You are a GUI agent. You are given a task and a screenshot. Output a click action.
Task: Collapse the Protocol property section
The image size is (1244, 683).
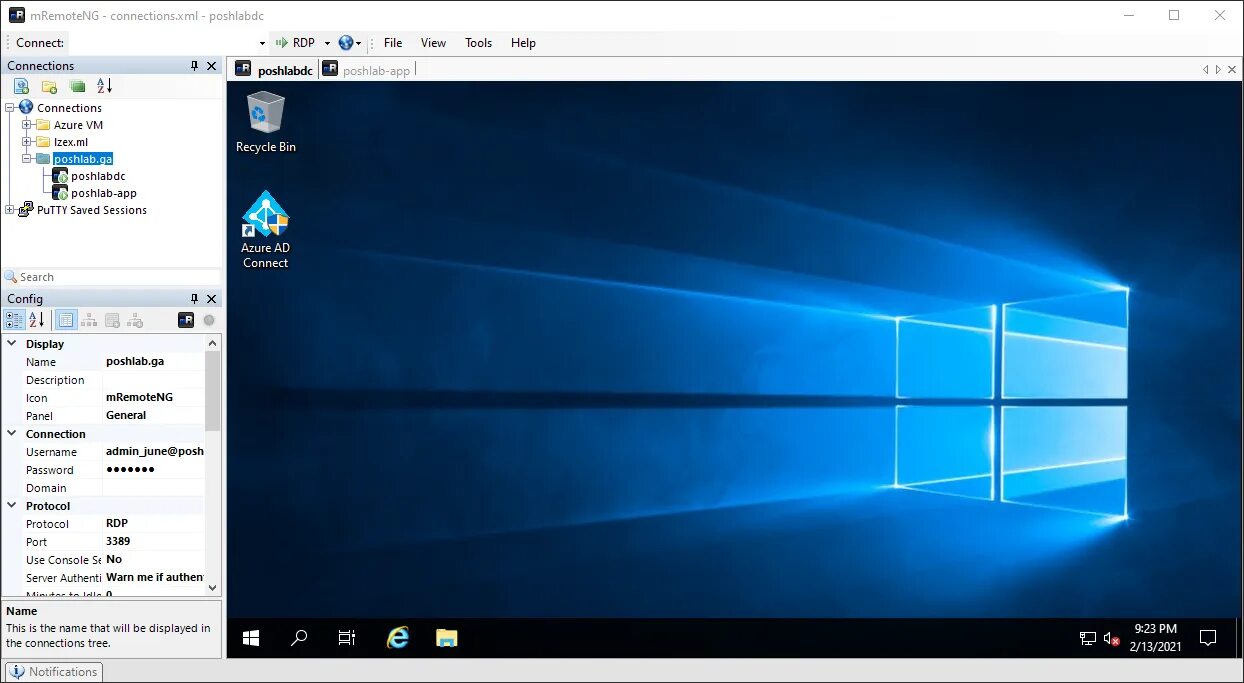(x=12, y=506)
